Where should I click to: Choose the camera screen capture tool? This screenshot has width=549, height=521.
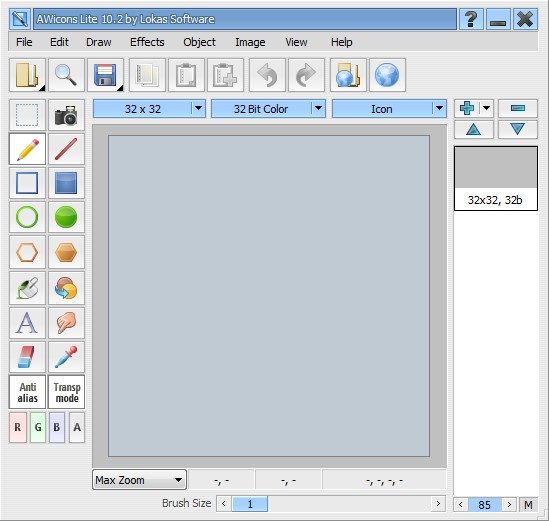66,115
